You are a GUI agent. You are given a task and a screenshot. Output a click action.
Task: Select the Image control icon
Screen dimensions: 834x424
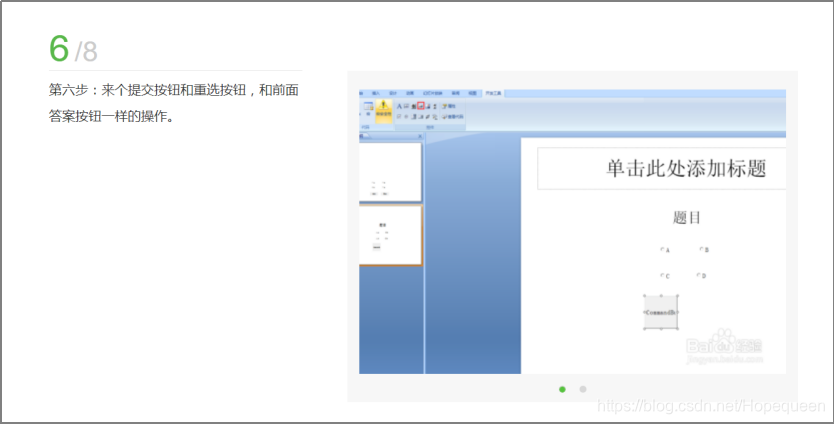pos(428,106)
